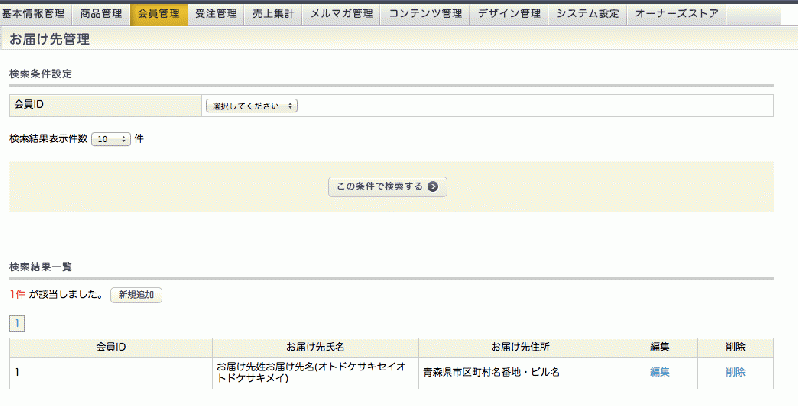Click the お届け先氏名 cell in the result row
798x406 pixels.
tap(313, 372)
